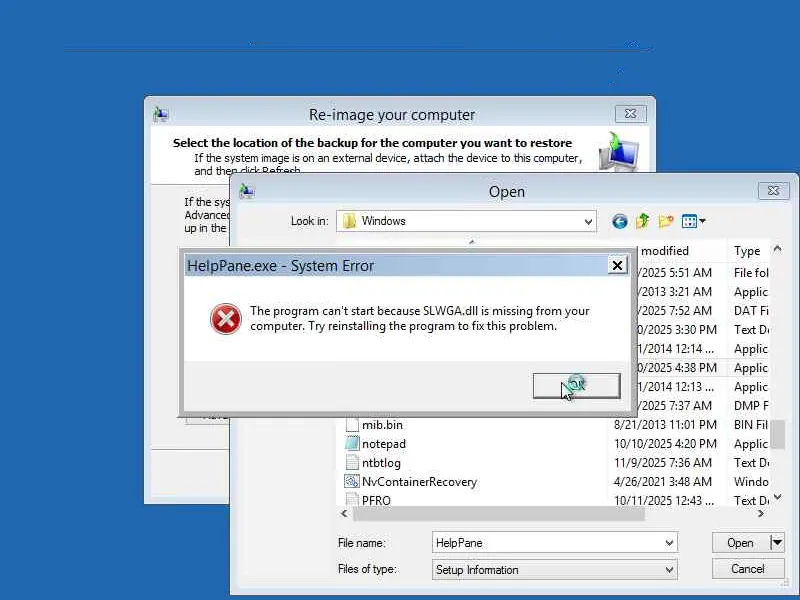This screenshot has height=600, width=800.
Task: Sort by the Type column header
Action: click(x=748, y=251)
